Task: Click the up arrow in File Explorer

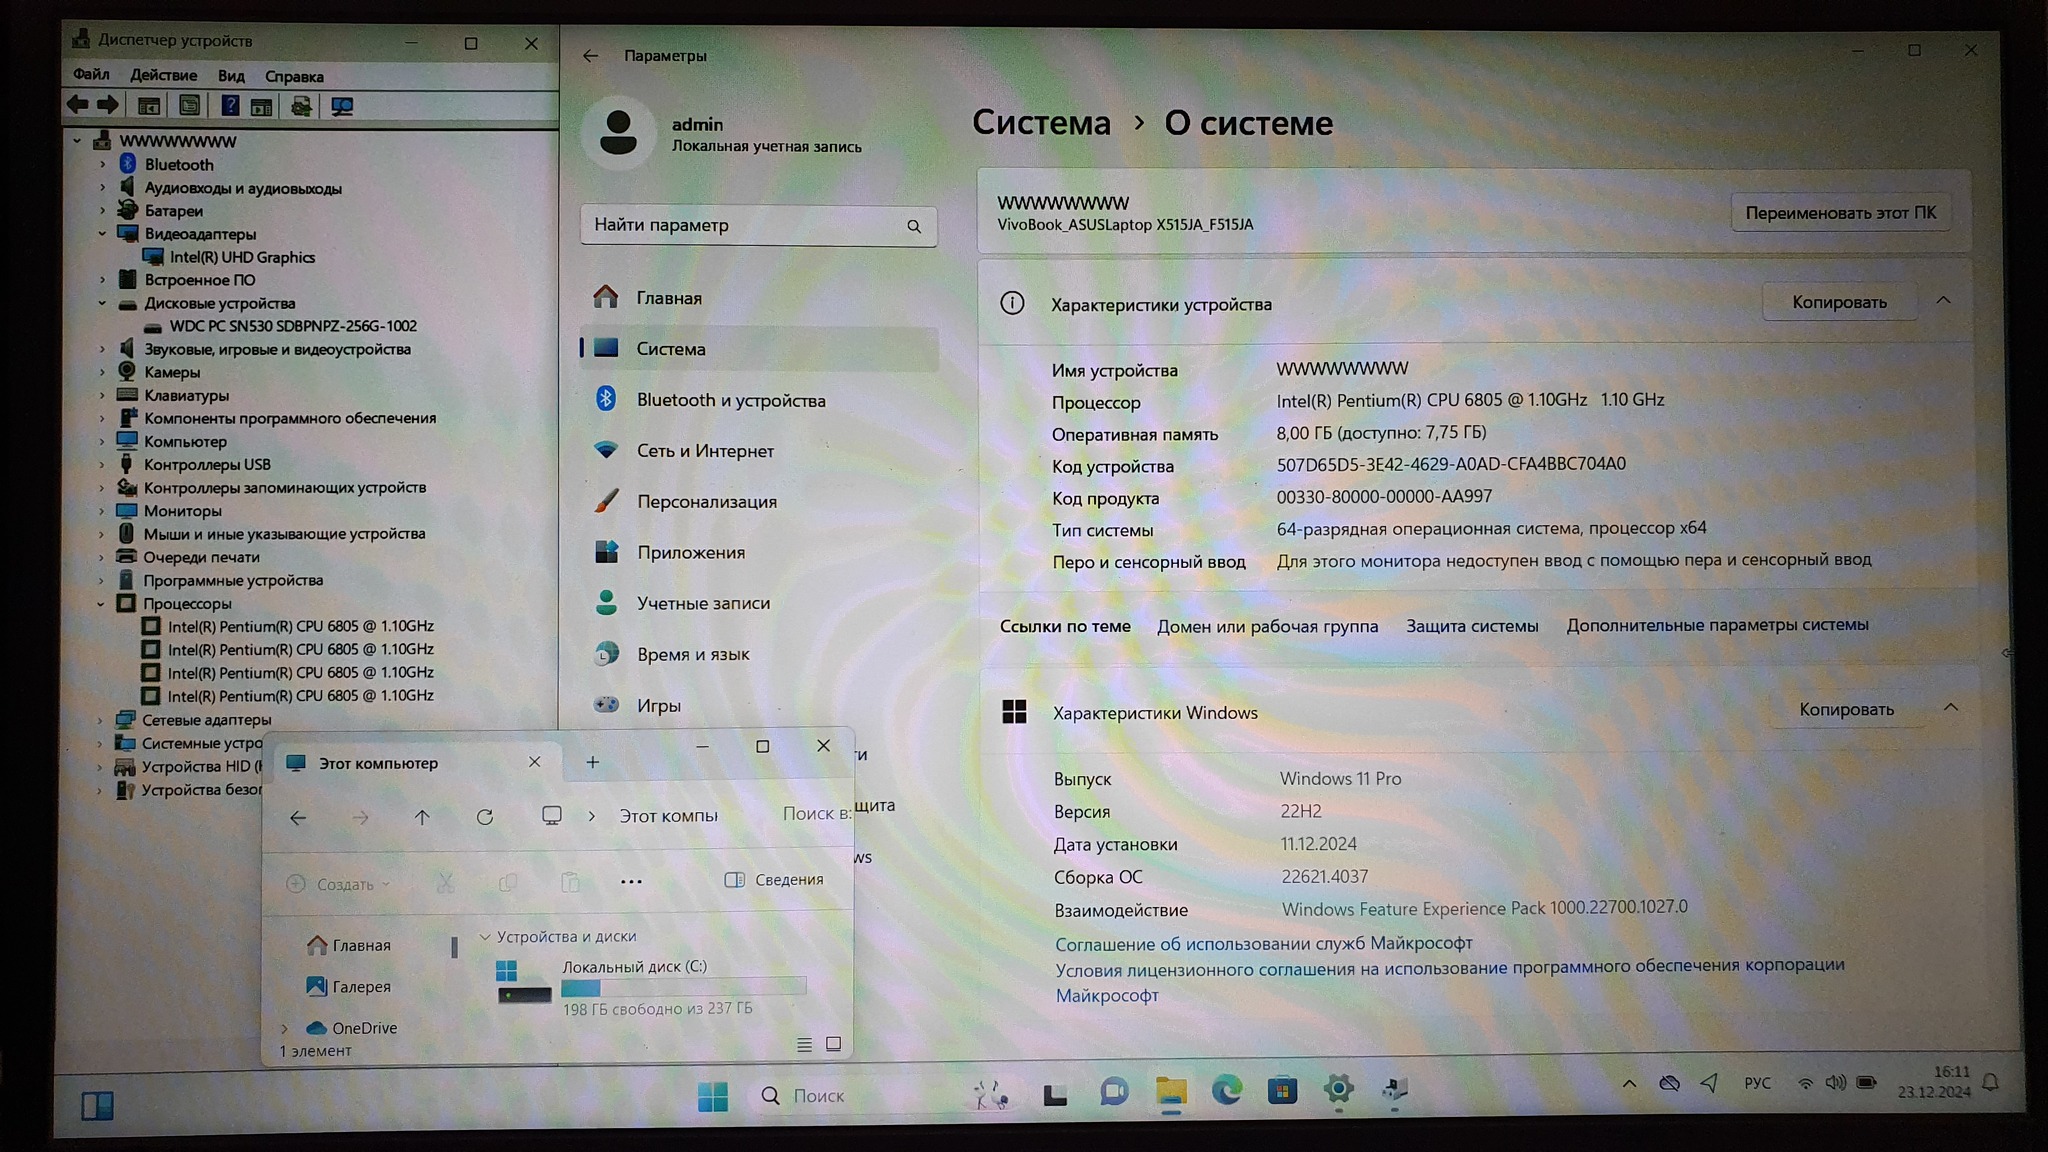Action: coord(422,817)
